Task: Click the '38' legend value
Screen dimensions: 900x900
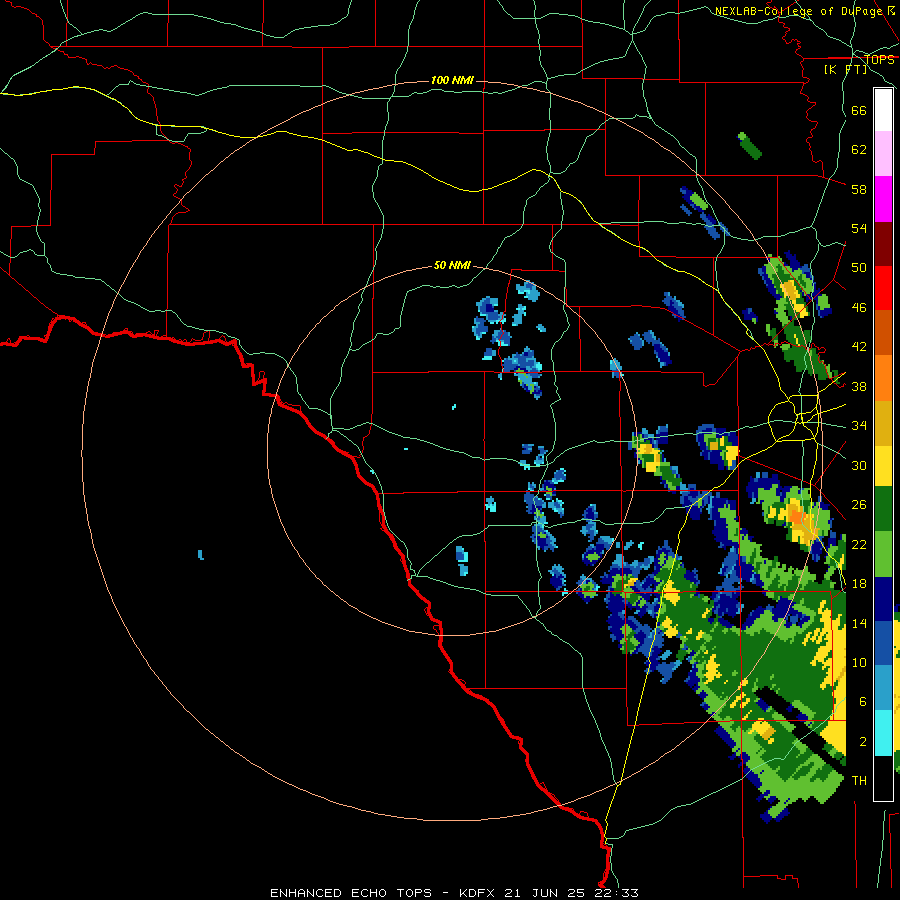Action: point(859,386)
